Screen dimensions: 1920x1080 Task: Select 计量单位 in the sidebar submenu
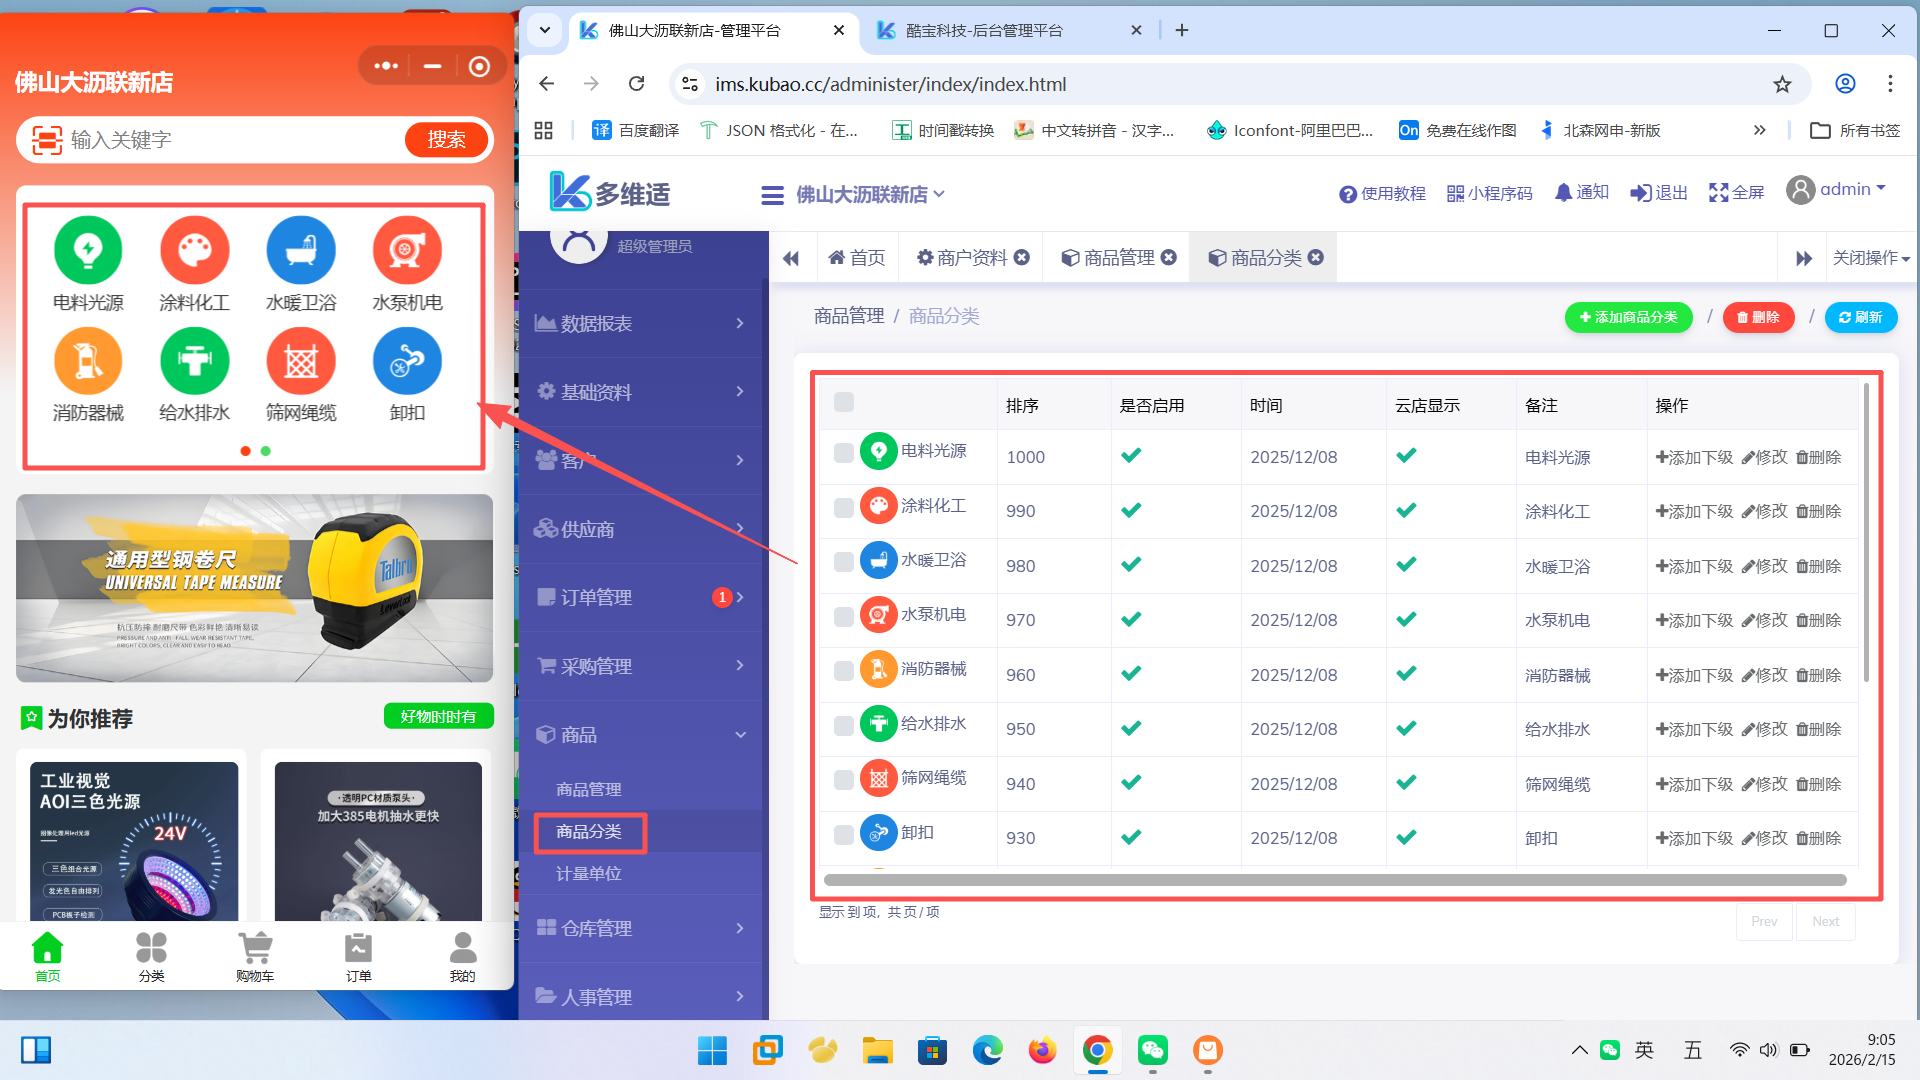[x=589, y=873]
